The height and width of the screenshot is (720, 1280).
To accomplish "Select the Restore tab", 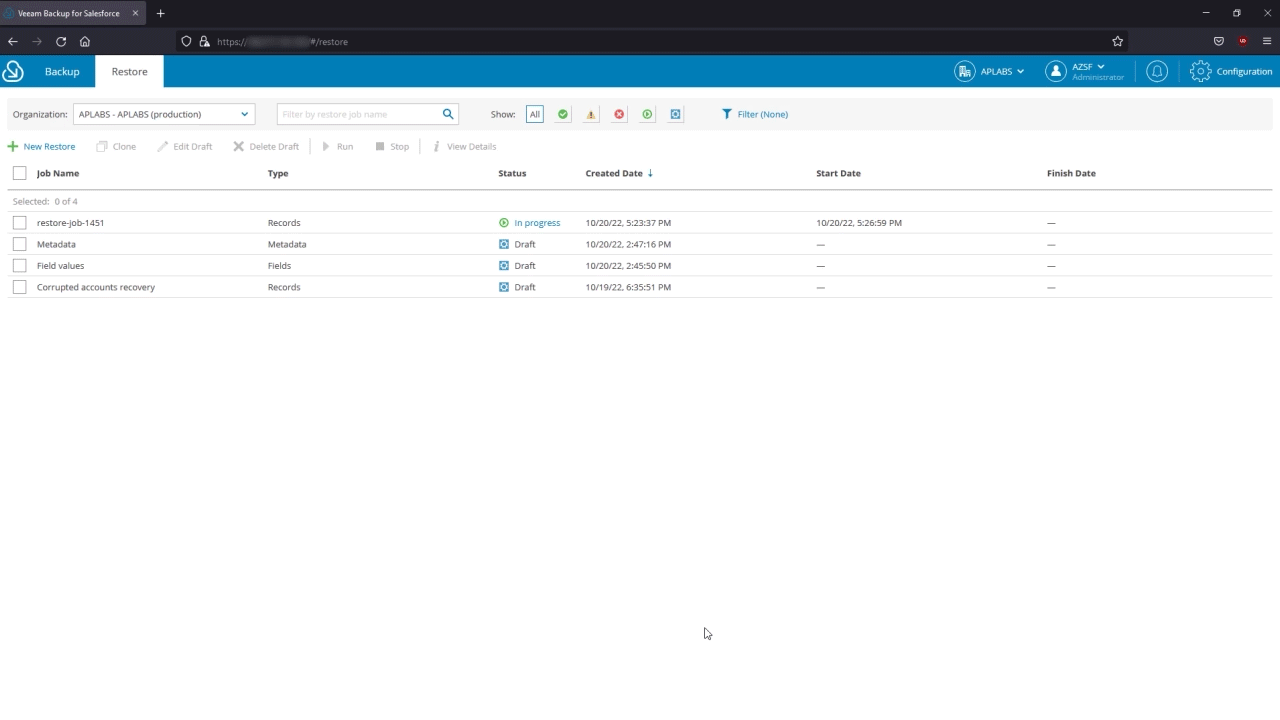I will (129, 71).
